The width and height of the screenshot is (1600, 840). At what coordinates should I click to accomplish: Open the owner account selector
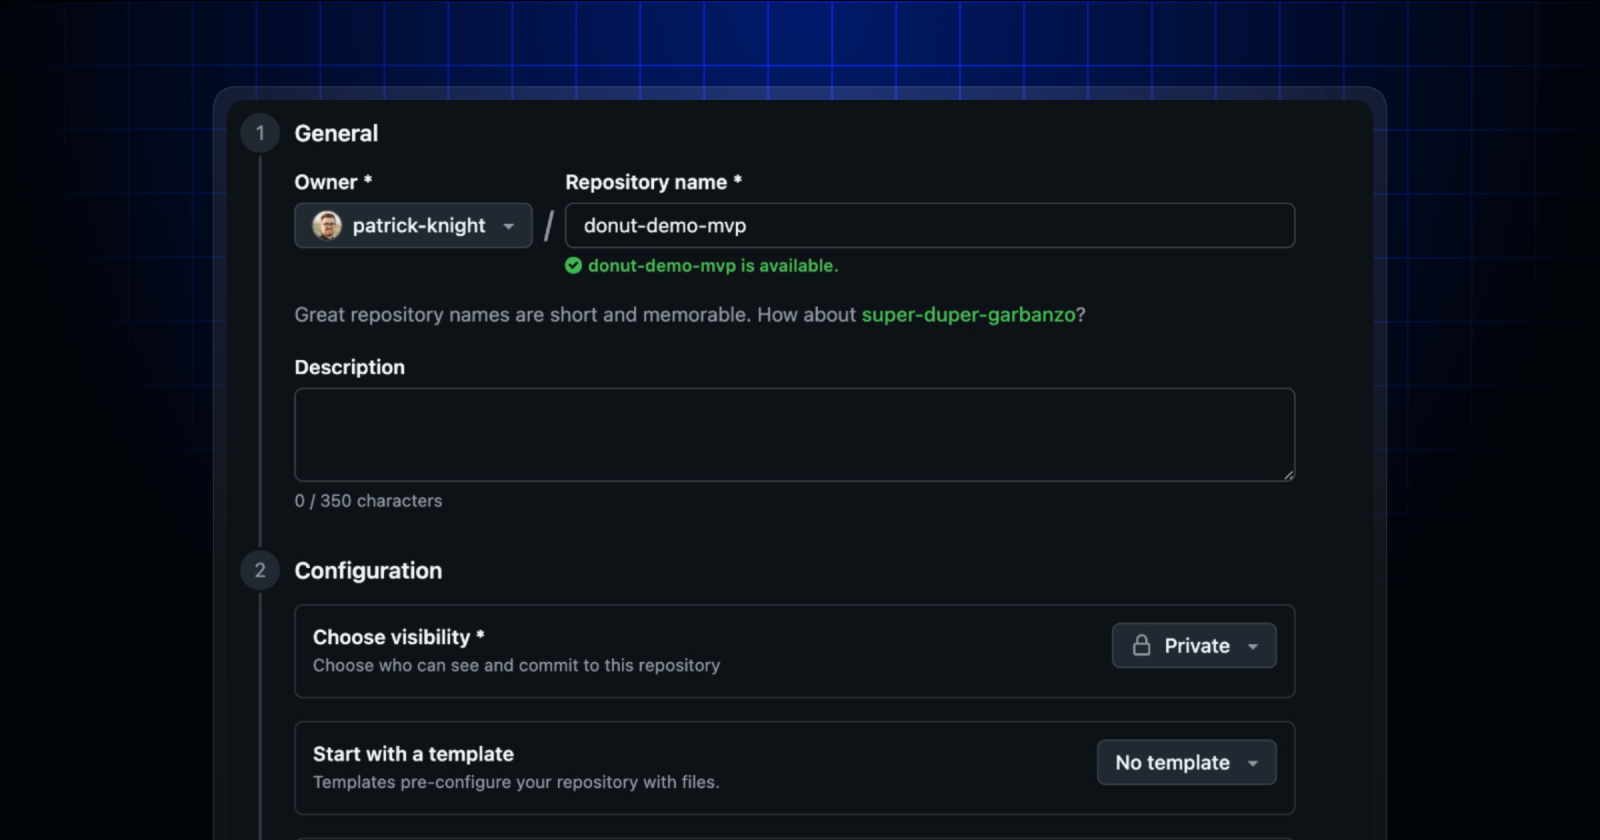[413, 225]
